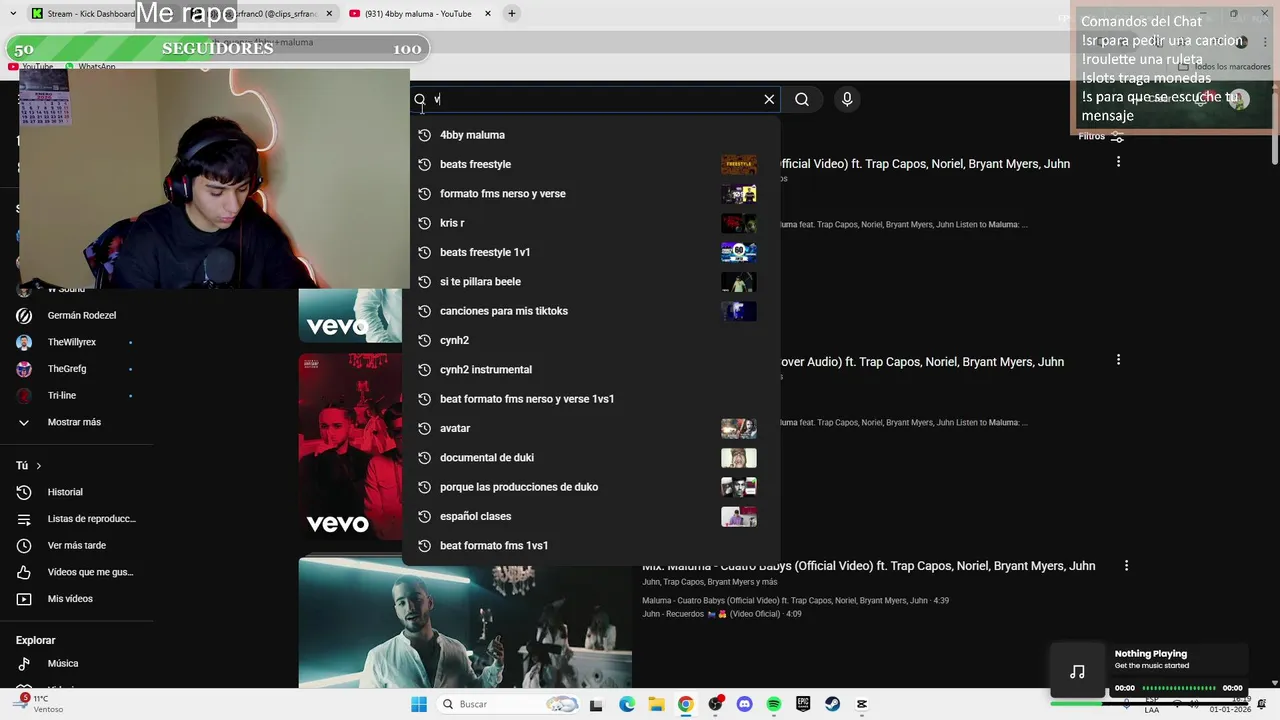Open Steam from taskbar
The width and height of the screenshot is (1280, 720).
[832, 704]
